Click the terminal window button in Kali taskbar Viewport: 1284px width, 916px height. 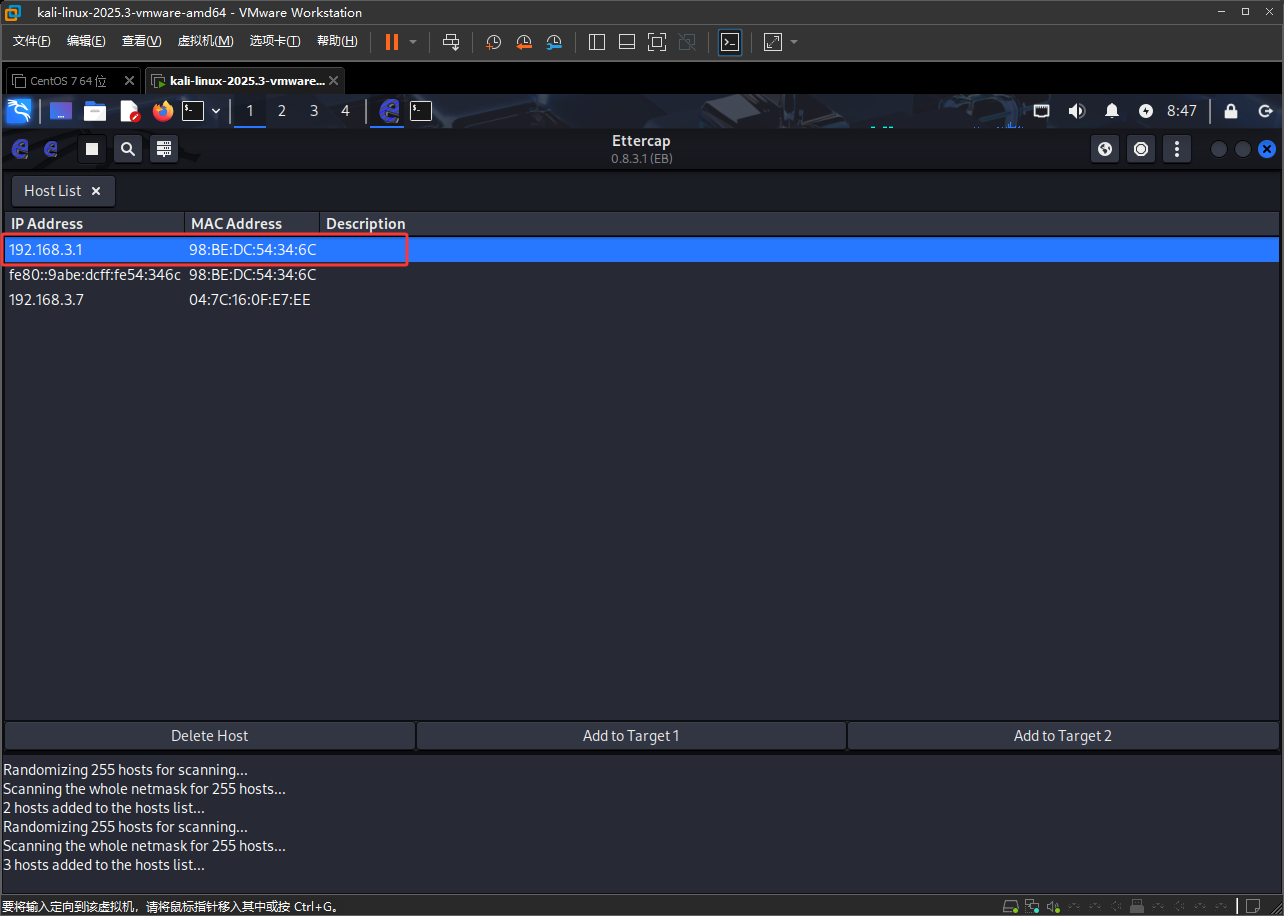click(421, 111)
